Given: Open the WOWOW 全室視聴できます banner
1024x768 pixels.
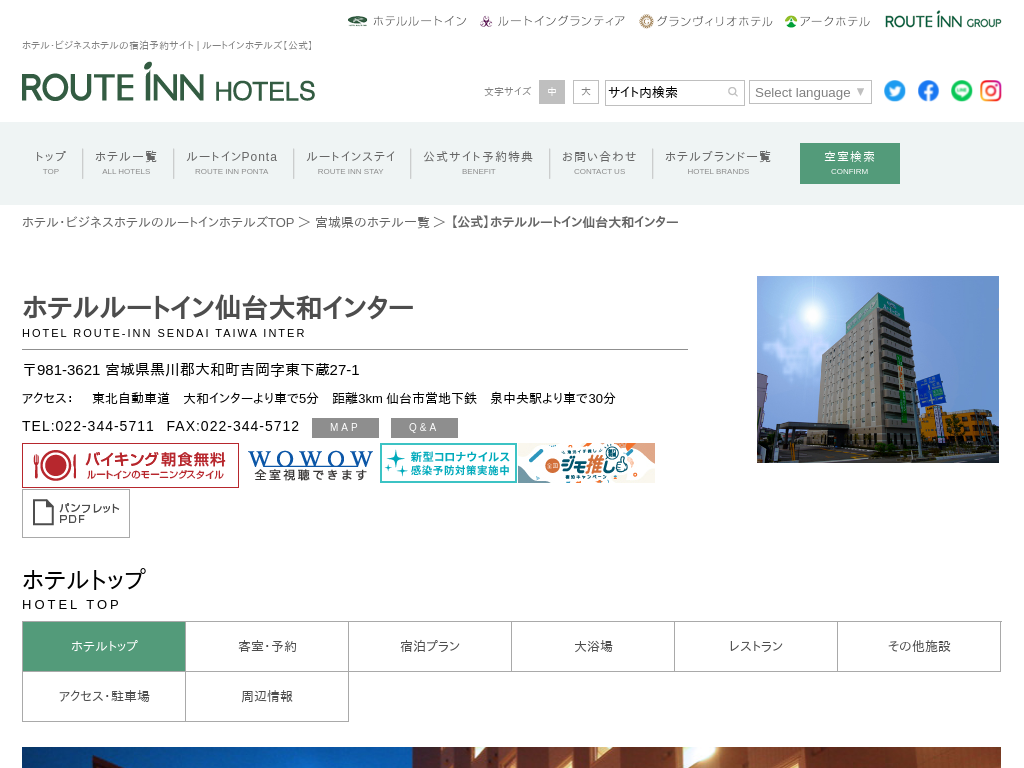Looking at the screenshot, I should coord(310,465).
